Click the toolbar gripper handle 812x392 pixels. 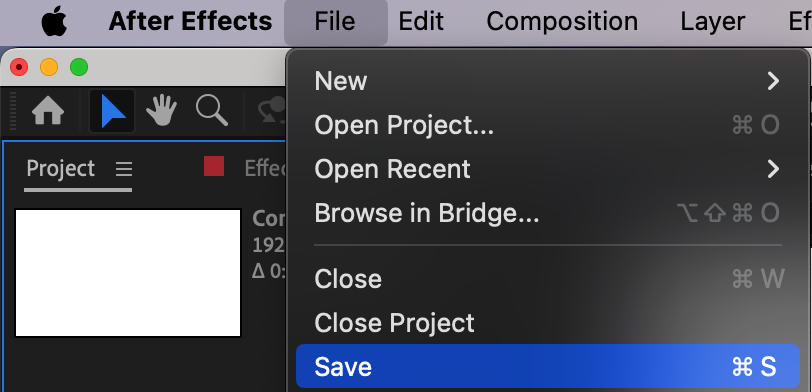(x=13, y=111)
